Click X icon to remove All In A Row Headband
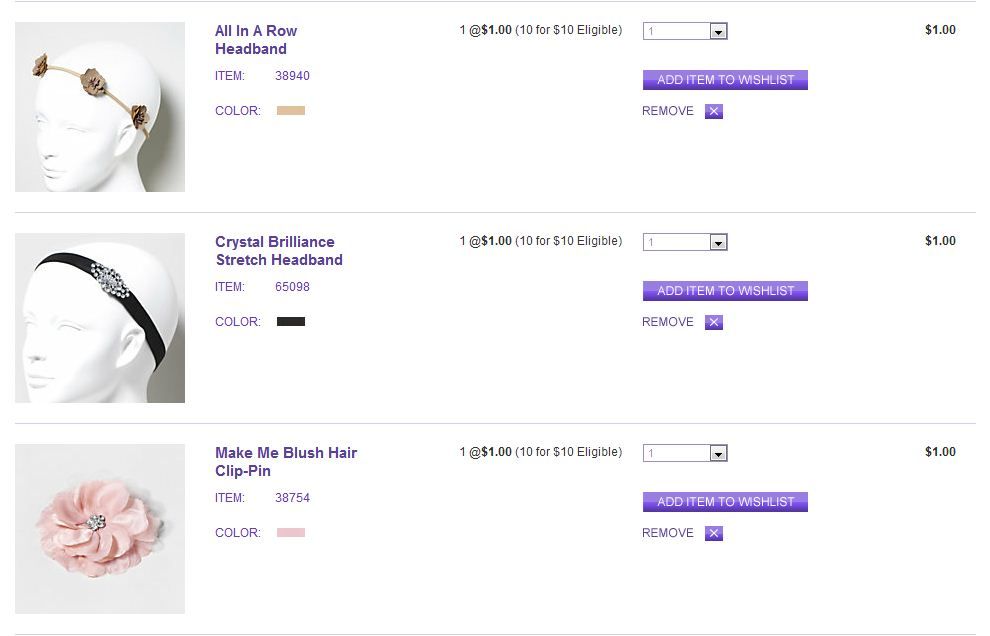 713,111
